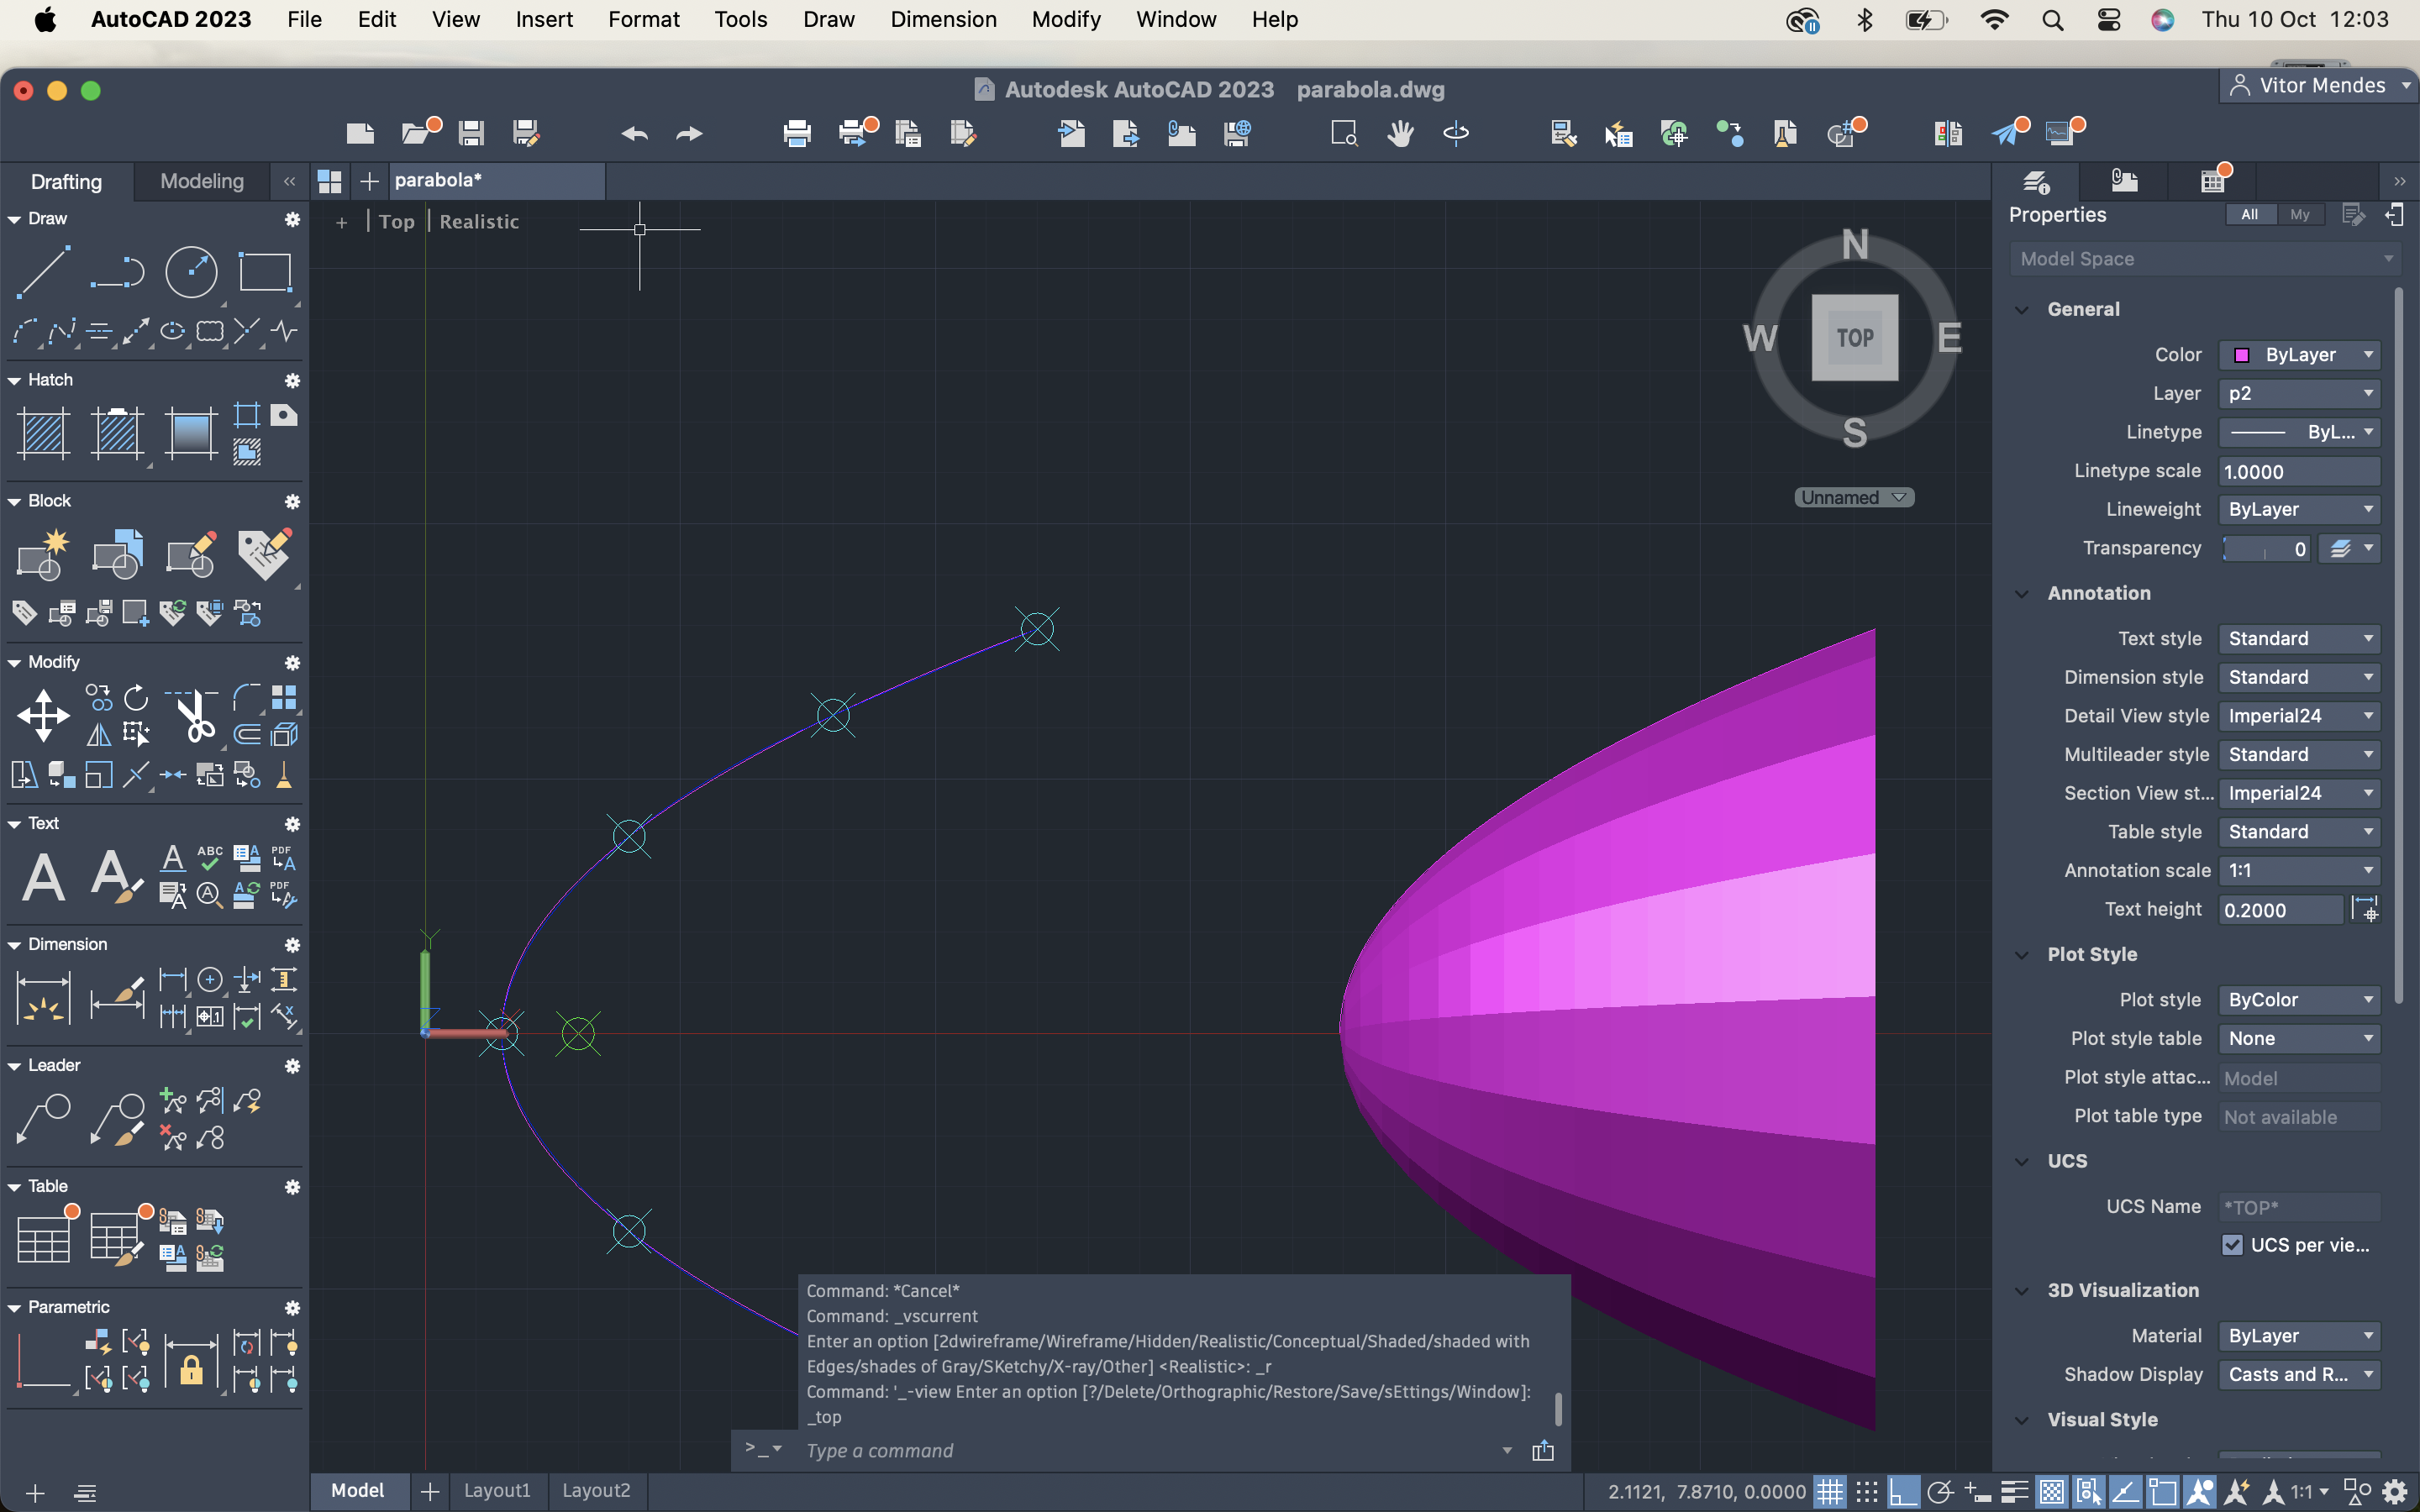Viewport: 2420px width, 1512px height.
Task: Select the Gradient hatch tool
Action: [x=191, y=433]
